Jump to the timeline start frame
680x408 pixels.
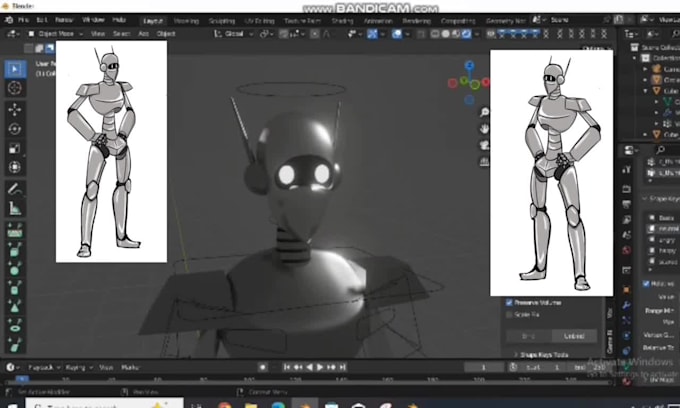[x=287, y=367]
